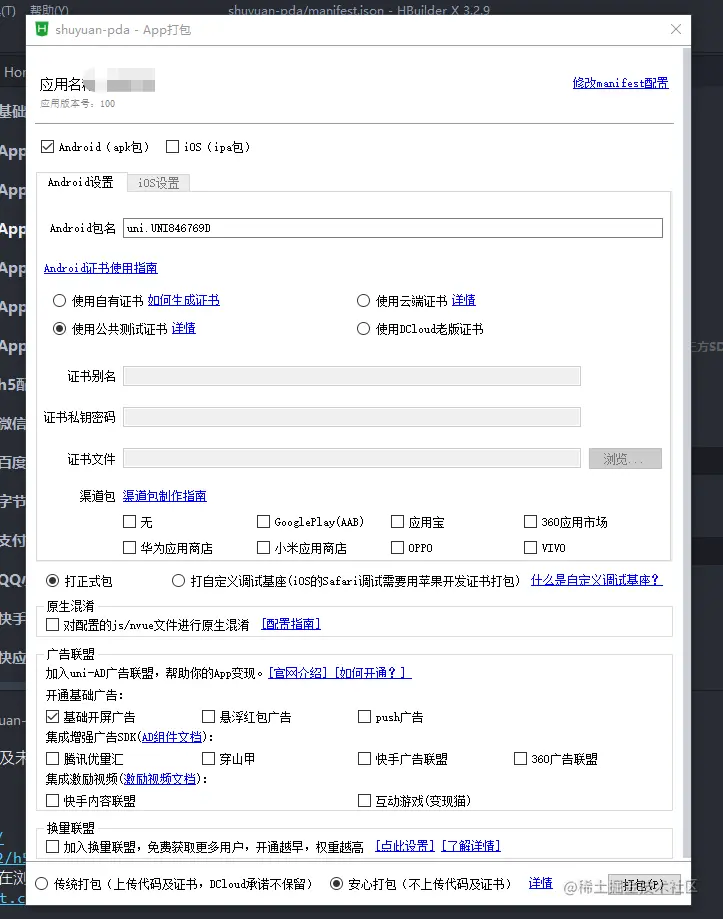Select the 传统打包 radio button

tap(41, 883)
